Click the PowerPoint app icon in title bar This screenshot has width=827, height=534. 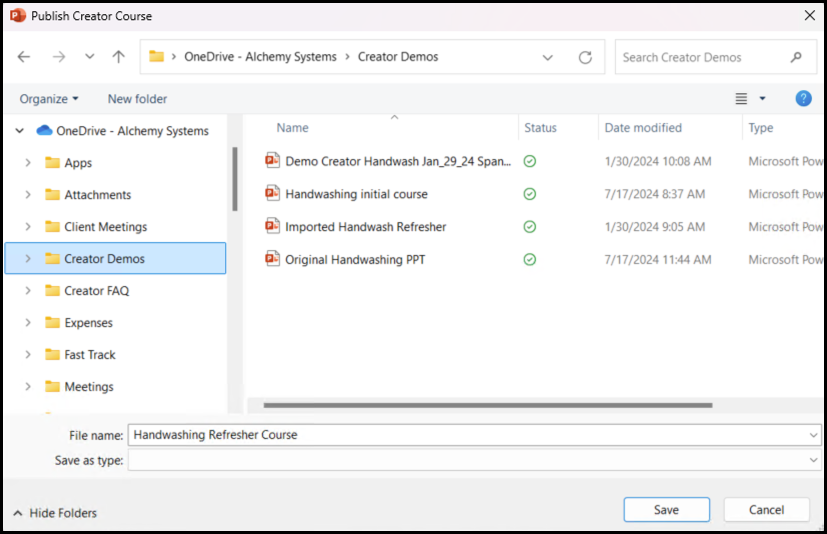(x=18, y=15)
